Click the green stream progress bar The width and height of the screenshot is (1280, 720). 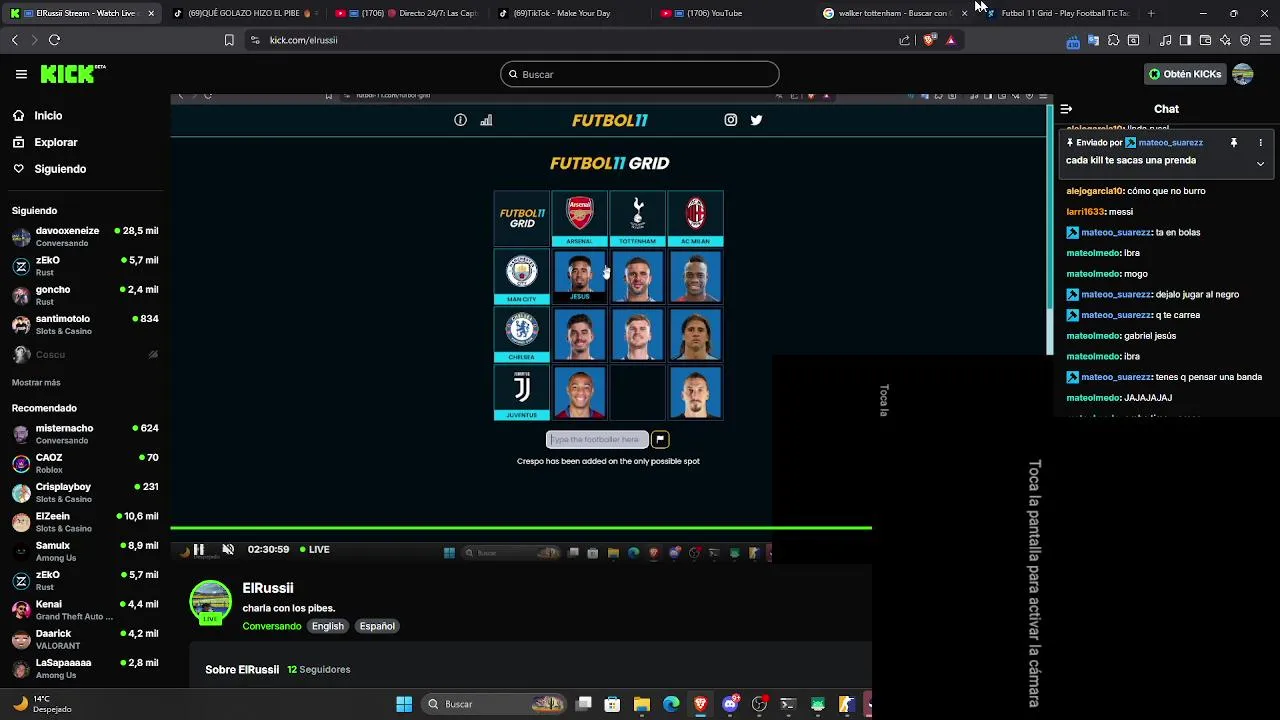pyautogui.click(x=521, y=527)
